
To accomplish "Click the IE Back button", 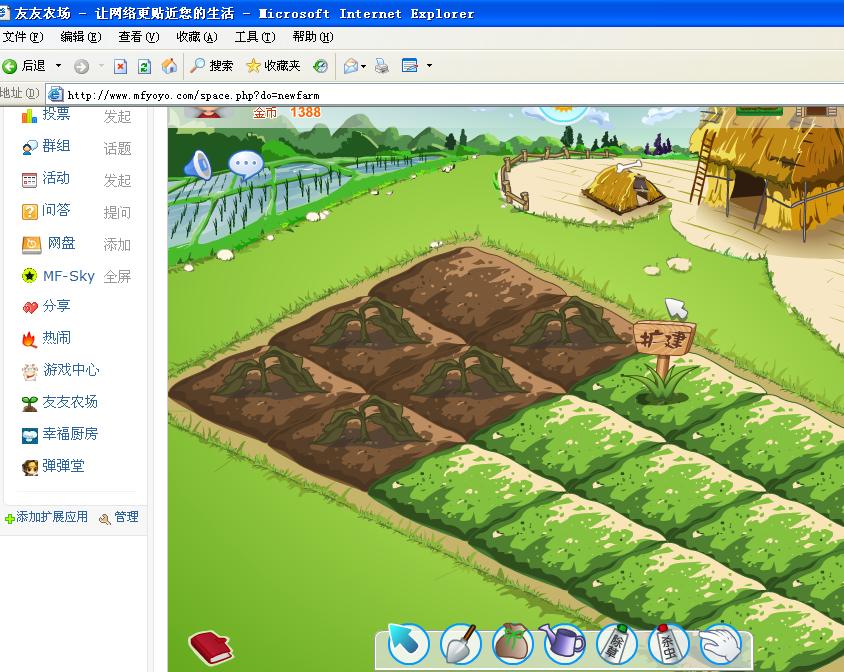I will (x=24, y=66).
